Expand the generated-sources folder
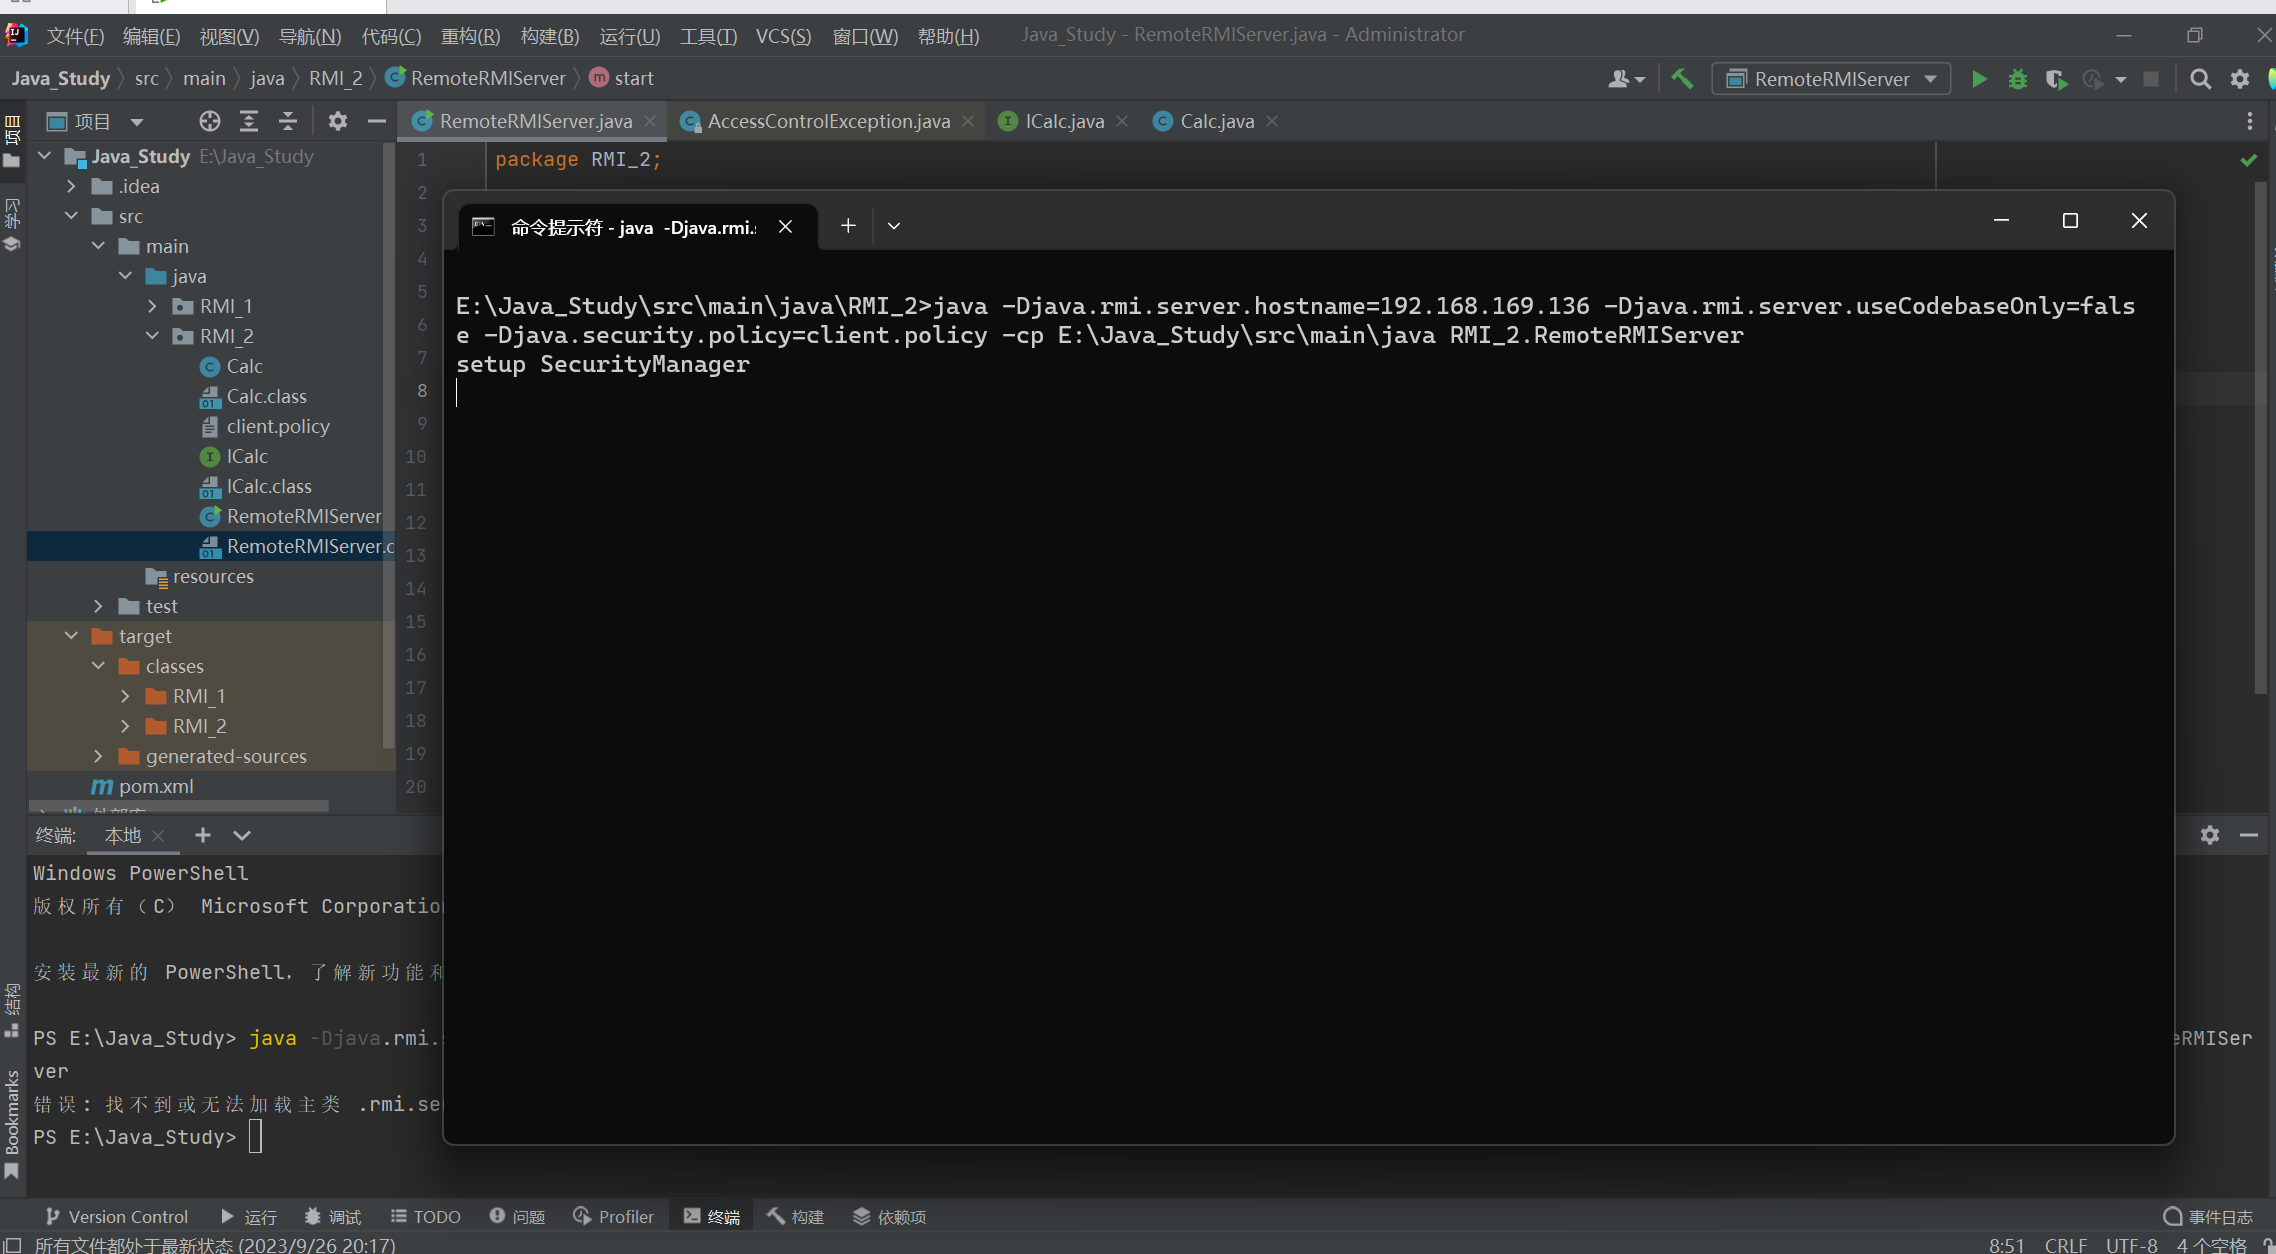Image resolution: width=2276 pixels, height=1254 pixels. [x=98, y=756]
